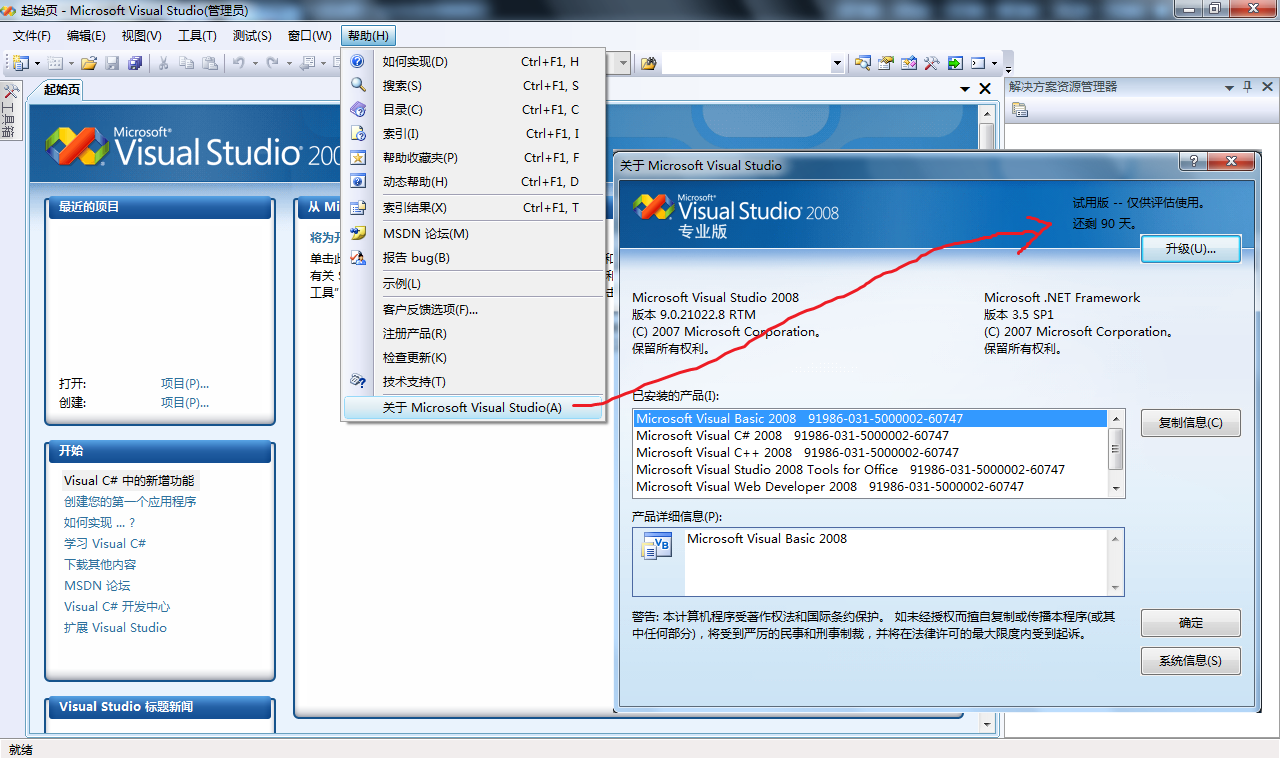Expand the Other Windows dropdown arrow
The image size is (1280, 758).
(994, 63)
